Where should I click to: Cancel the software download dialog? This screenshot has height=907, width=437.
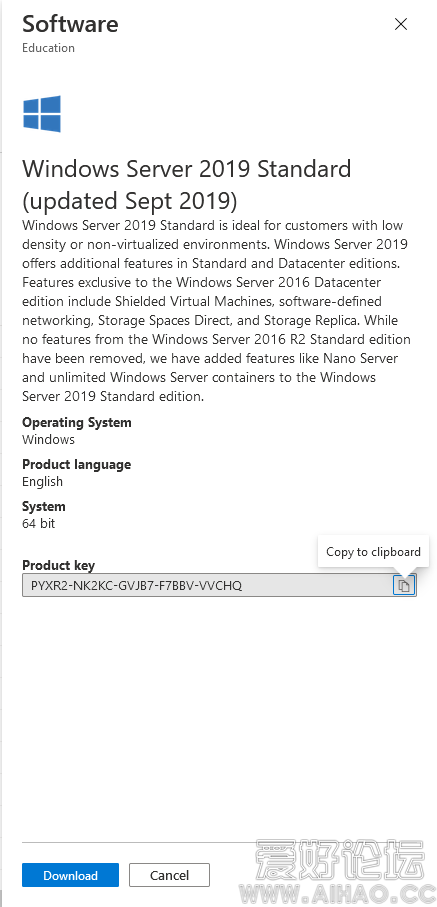click(x=169, y=875)
